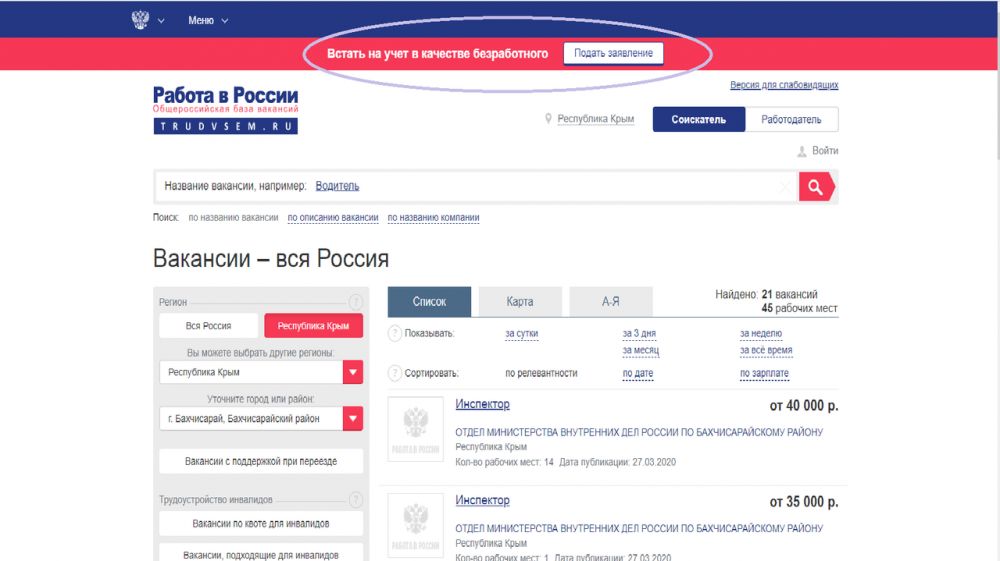
Task: Switch to the Карта tab
Action: pos(520,302)
